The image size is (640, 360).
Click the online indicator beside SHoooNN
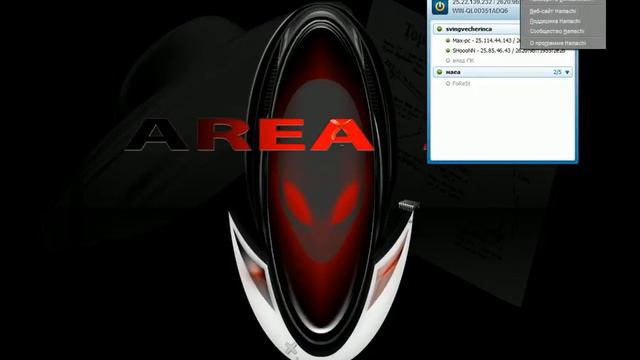coord(448,51)
